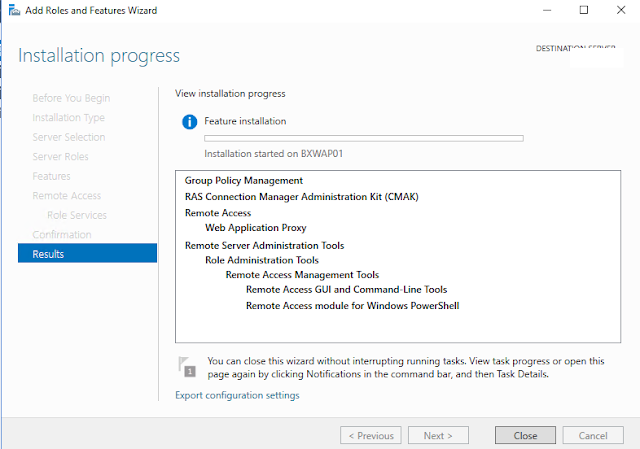
Task: Select the Confirmation step in the sidebar
Action: point(62,235)
